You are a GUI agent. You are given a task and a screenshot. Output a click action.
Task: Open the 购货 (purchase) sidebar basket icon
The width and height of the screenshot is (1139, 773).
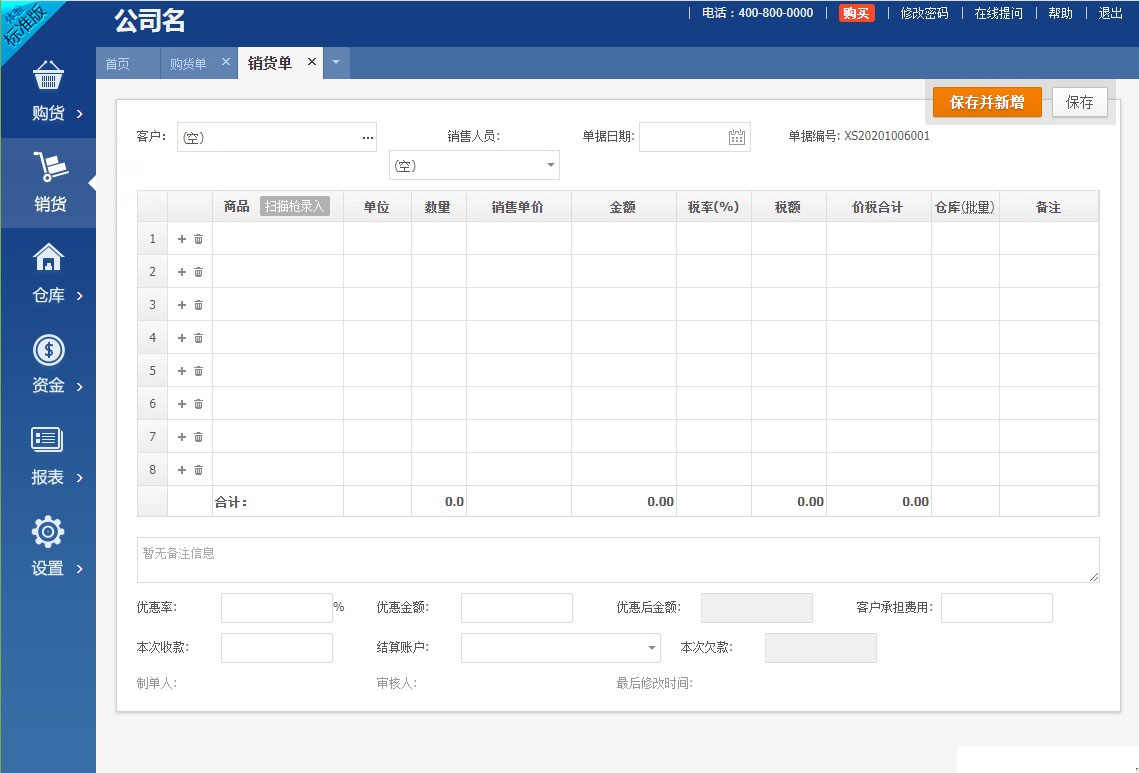pyautogui.click(x=48, y=76)
